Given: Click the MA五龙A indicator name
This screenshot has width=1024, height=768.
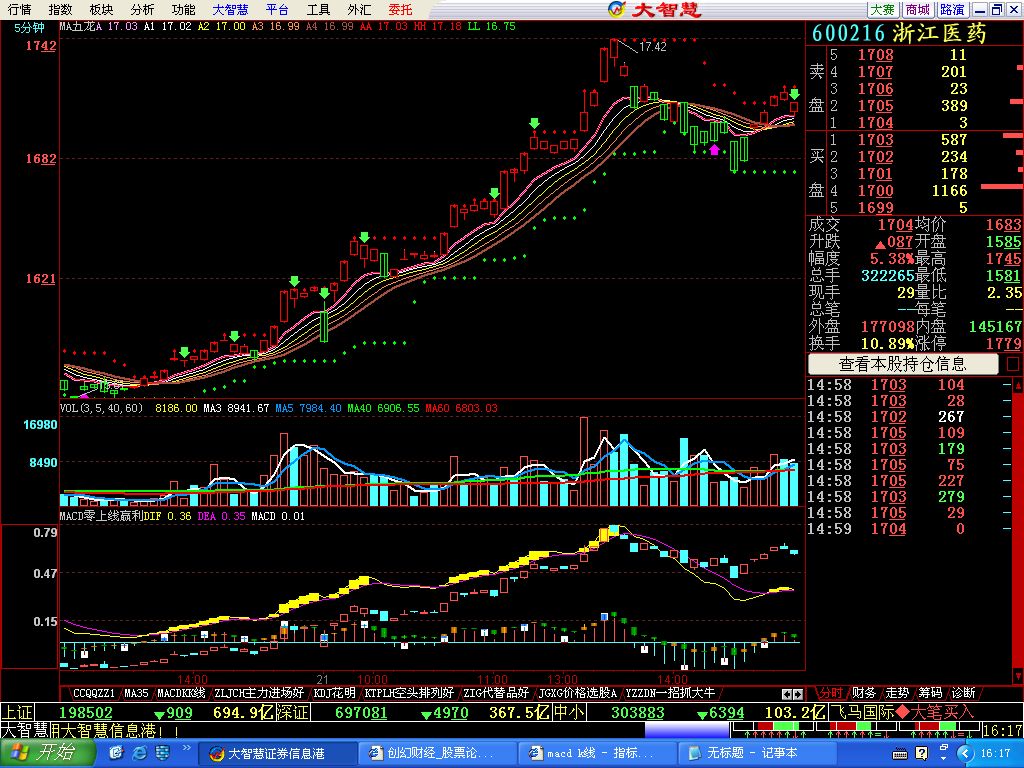Looking at the screenshot, I should point(81,26).
